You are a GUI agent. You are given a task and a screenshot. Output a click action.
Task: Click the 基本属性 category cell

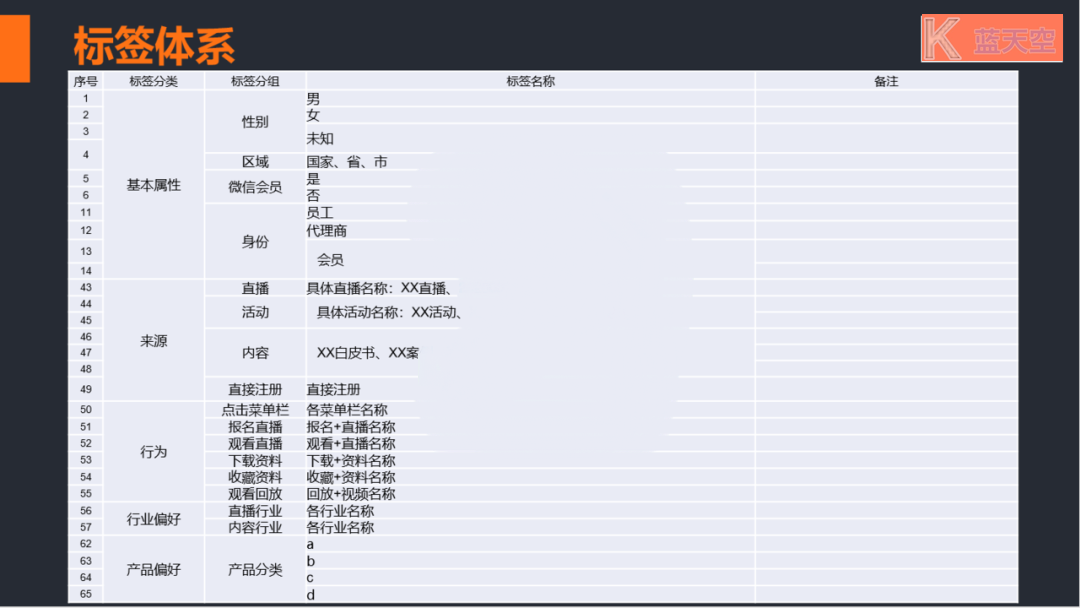pos(153,185)
